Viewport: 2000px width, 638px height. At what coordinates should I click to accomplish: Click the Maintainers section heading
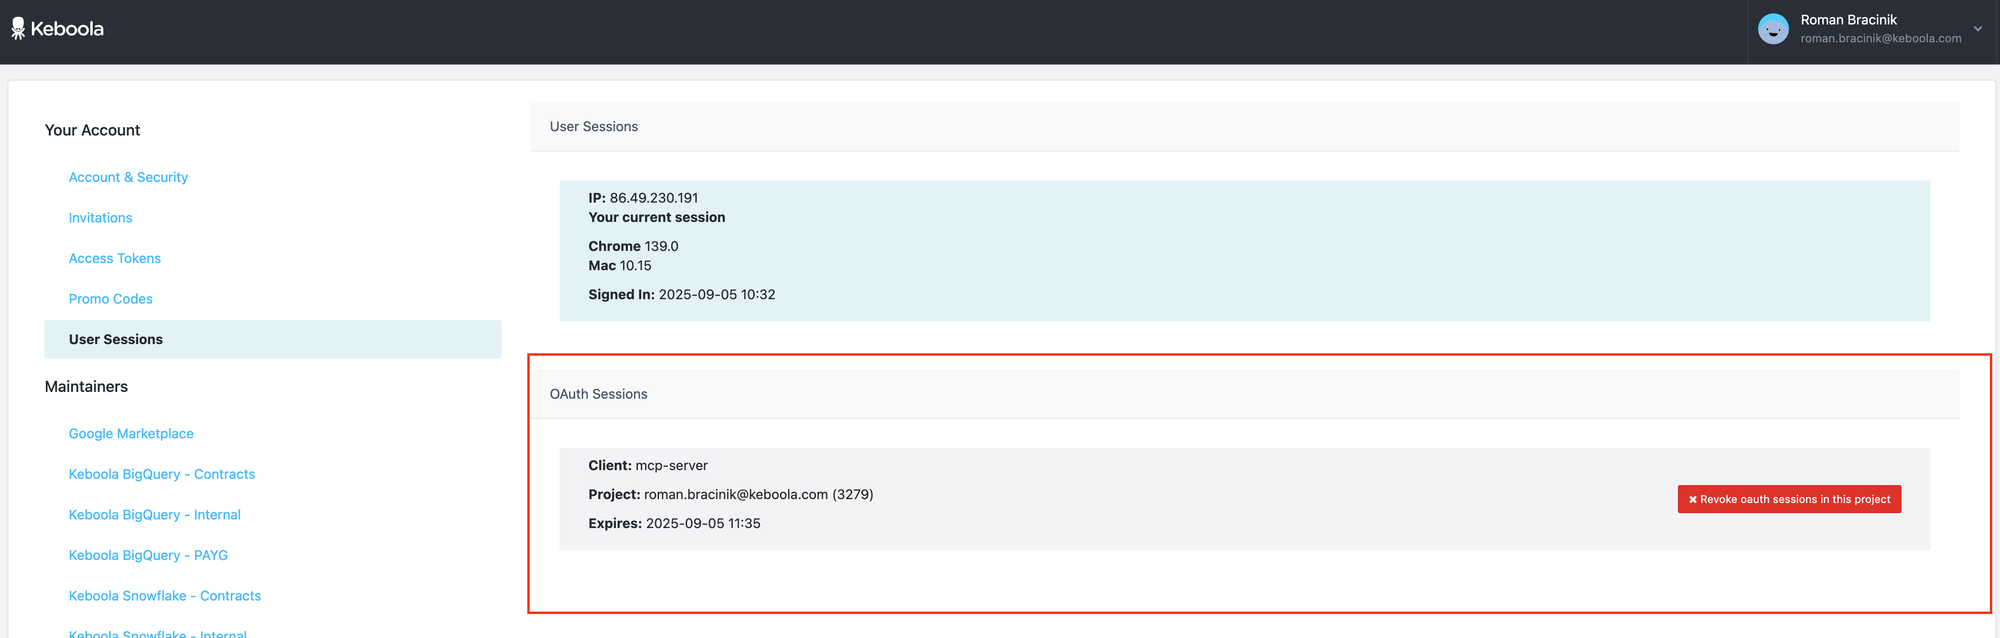pos(86,387)
